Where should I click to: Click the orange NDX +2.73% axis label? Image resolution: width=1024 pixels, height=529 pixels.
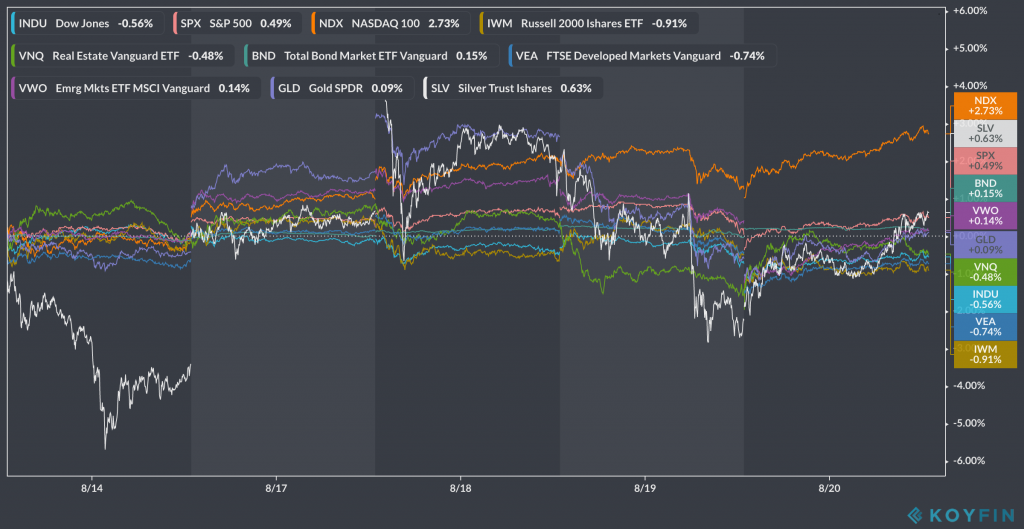pyautogui.click(x=984, y=106)
